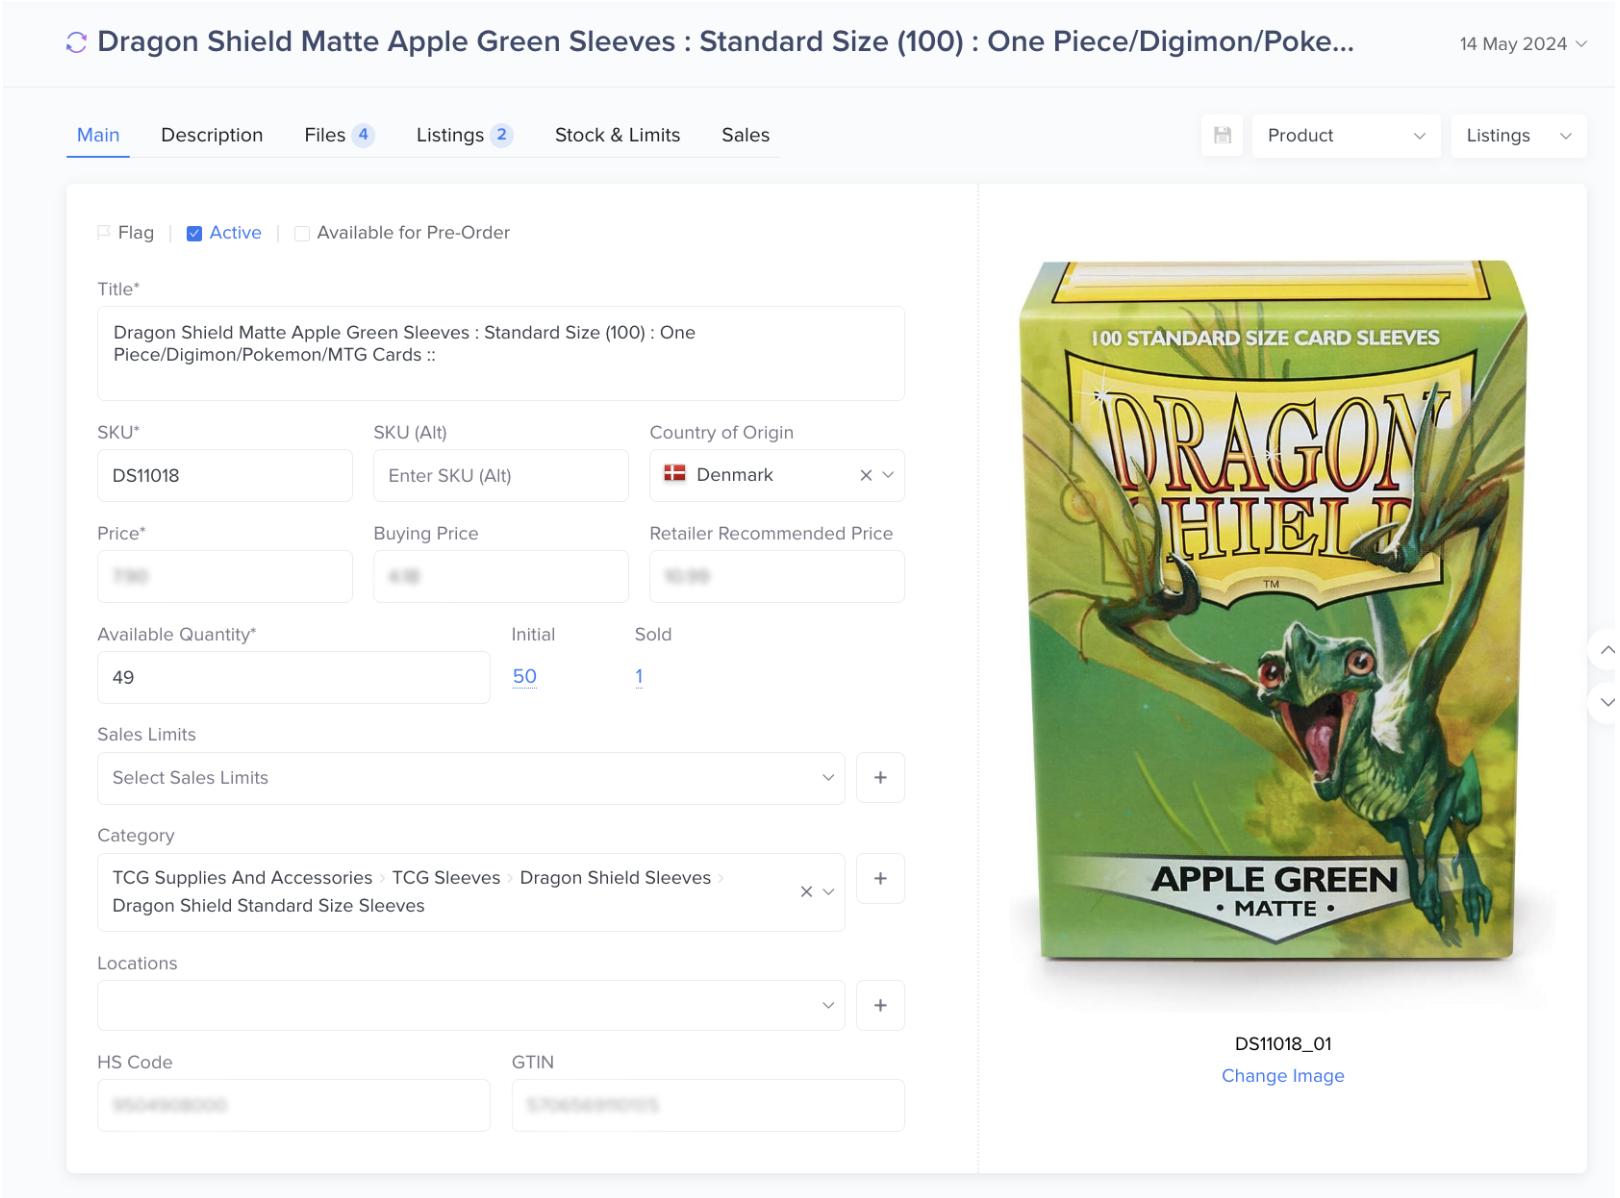Expand the Select Sales Limits dropdown
The image size is (1620, 1198).
tap(471, 777)
